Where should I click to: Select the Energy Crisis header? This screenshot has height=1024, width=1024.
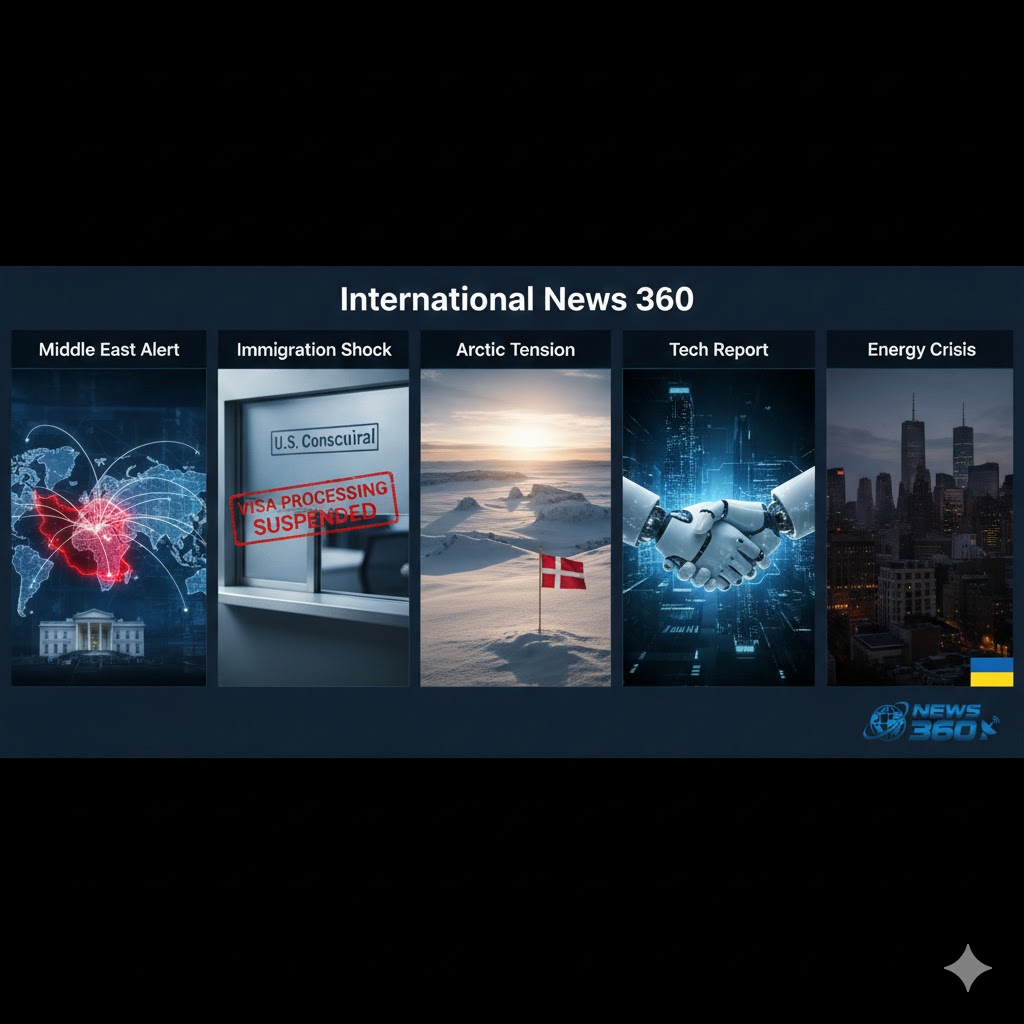(x=920, y=350)
